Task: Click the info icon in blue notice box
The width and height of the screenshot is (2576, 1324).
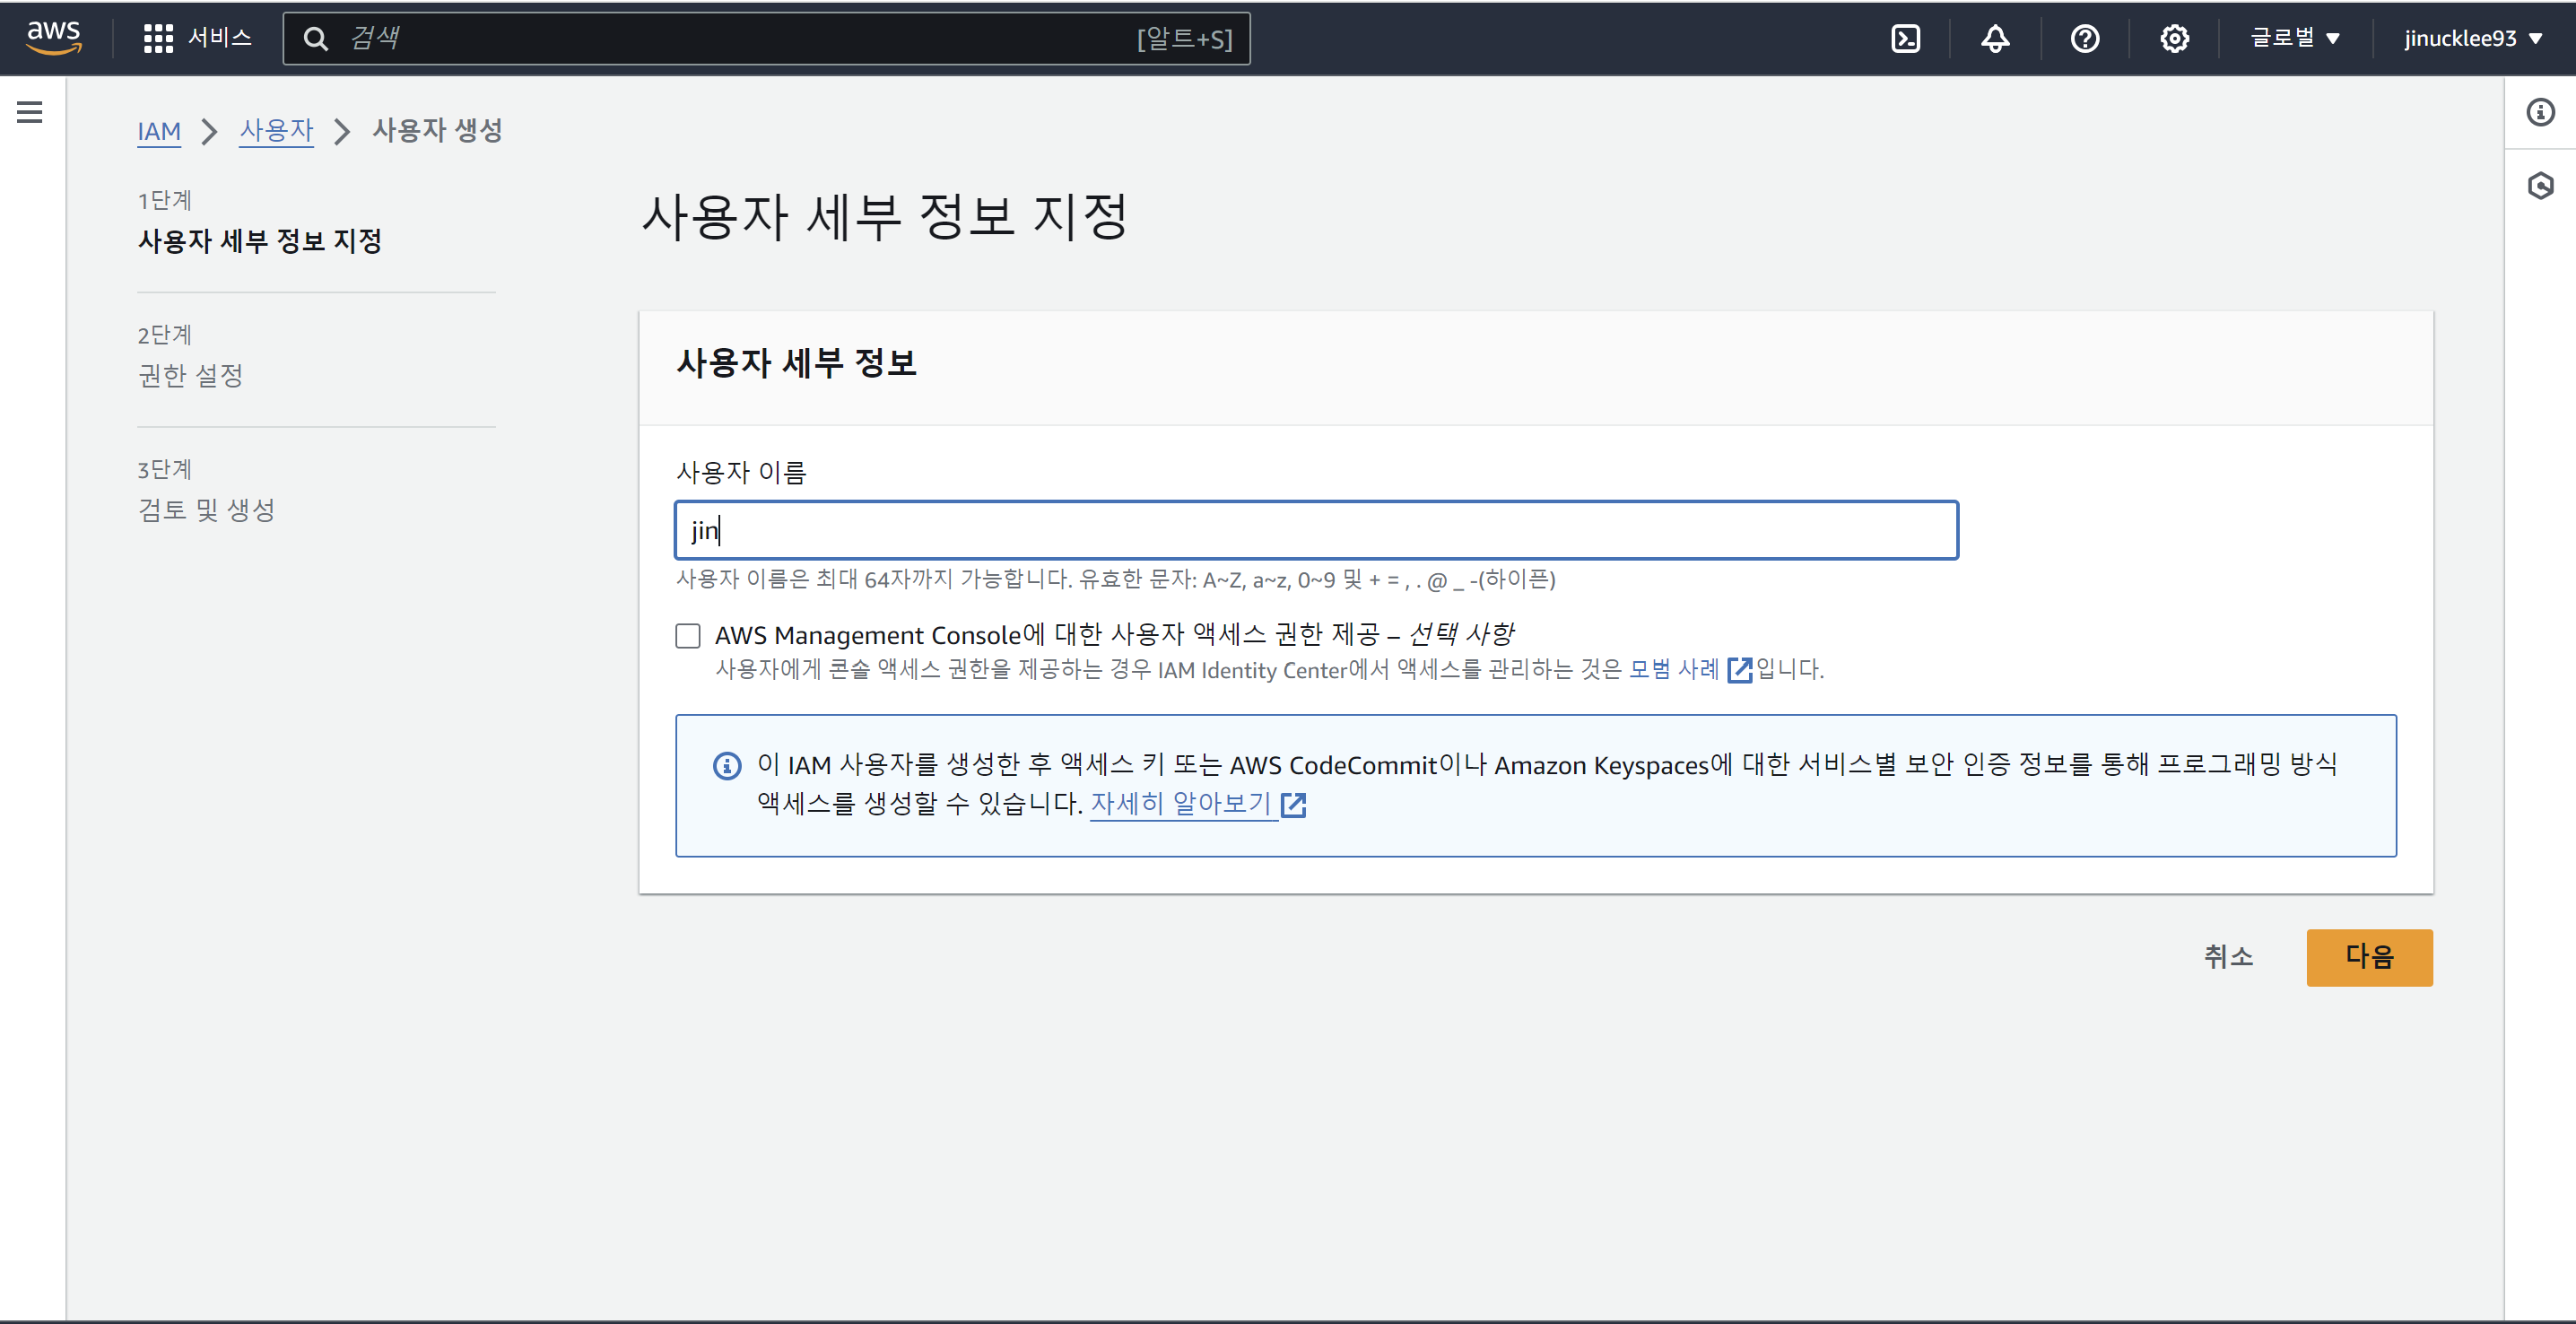Action: point(727,766)
